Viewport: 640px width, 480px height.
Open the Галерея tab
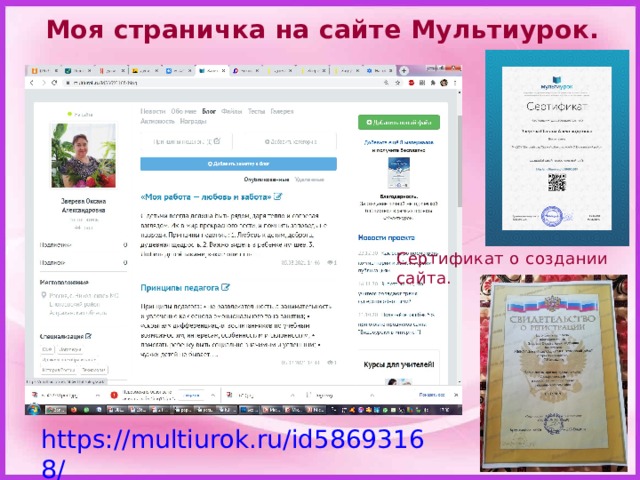[x=282, y=111]
